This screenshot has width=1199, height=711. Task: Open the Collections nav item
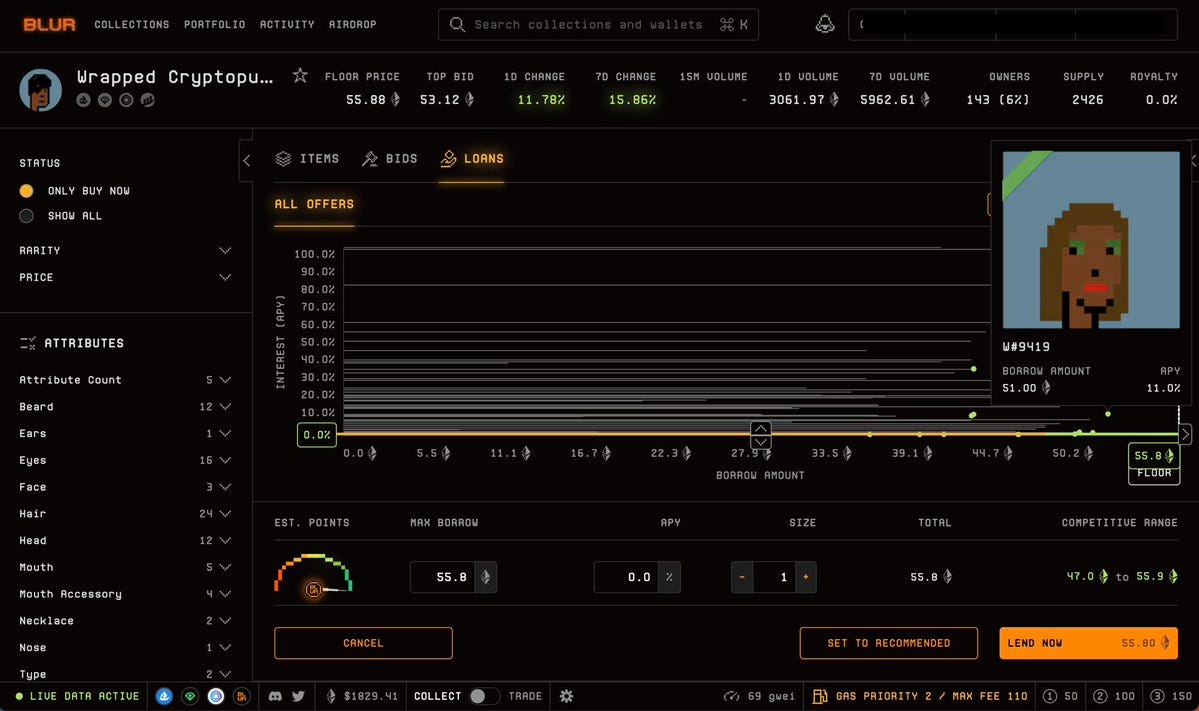click(x=132, y=24)
